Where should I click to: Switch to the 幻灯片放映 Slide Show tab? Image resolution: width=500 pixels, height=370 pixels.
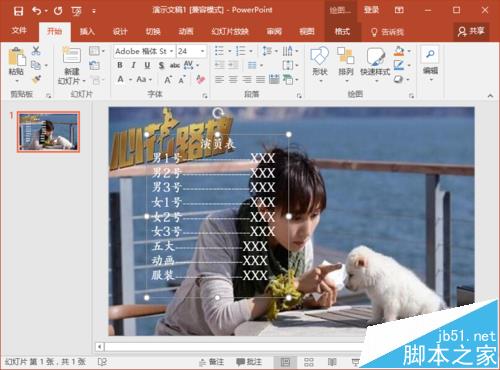point(230,31)
